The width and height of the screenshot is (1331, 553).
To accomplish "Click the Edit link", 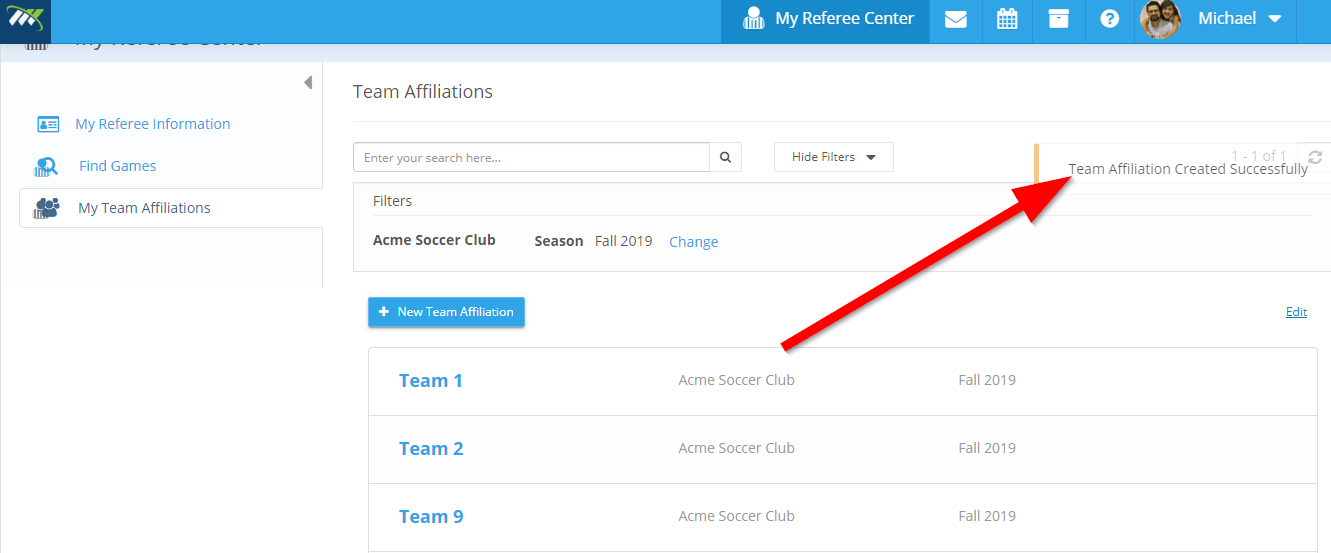I will pos(1296,312).
